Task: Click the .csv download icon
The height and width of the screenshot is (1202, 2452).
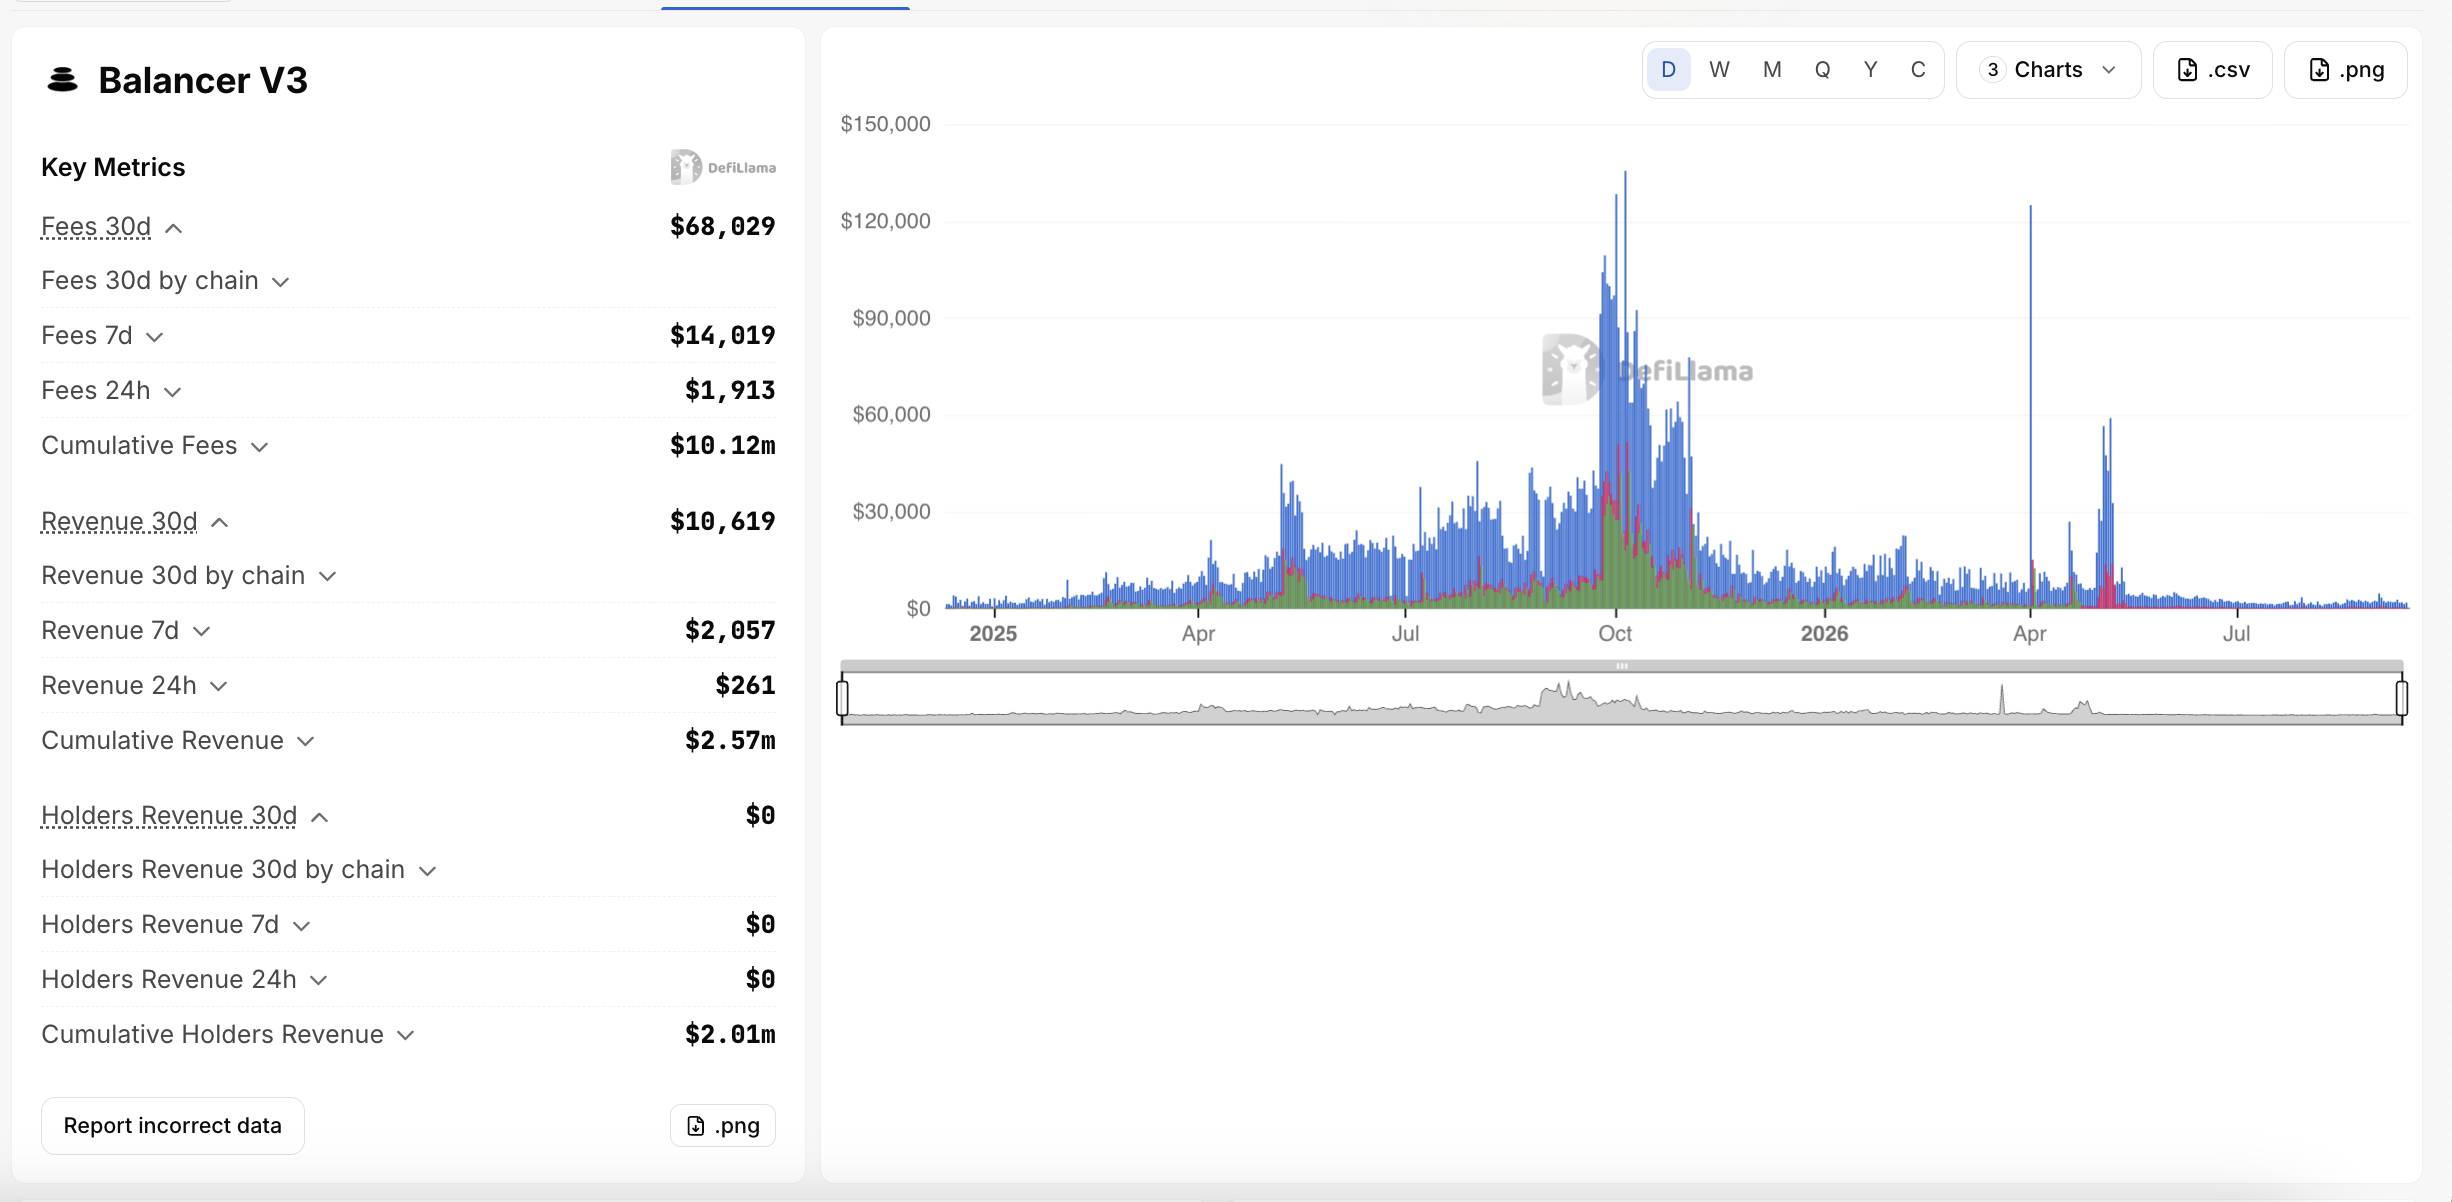Action: (x=2187, y=70)
